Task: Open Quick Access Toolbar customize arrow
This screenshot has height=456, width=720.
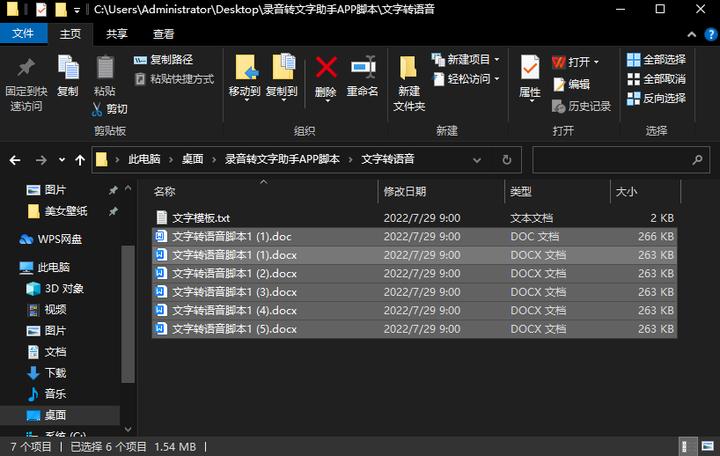Action: [x=77, y=10]
